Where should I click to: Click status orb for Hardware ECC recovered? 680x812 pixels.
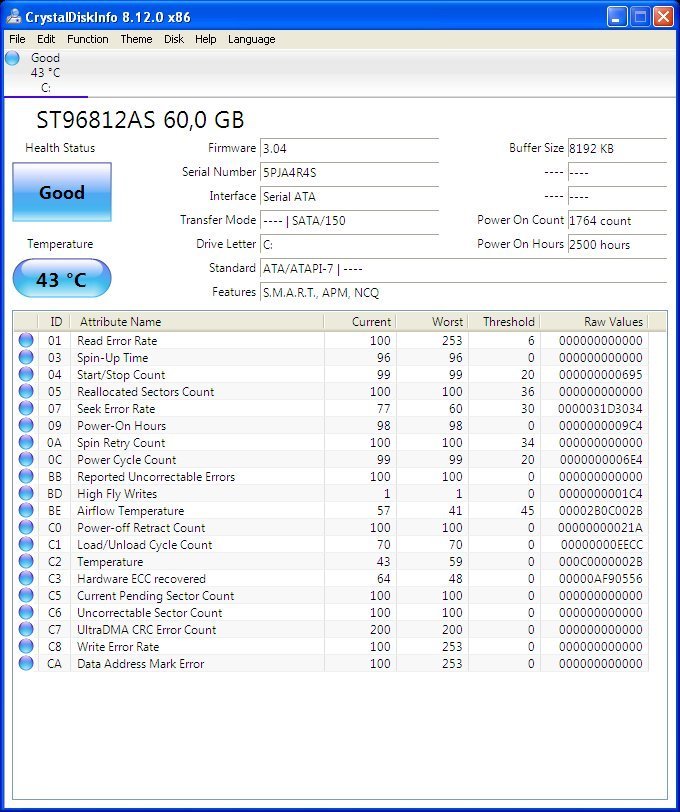point(26,578)
